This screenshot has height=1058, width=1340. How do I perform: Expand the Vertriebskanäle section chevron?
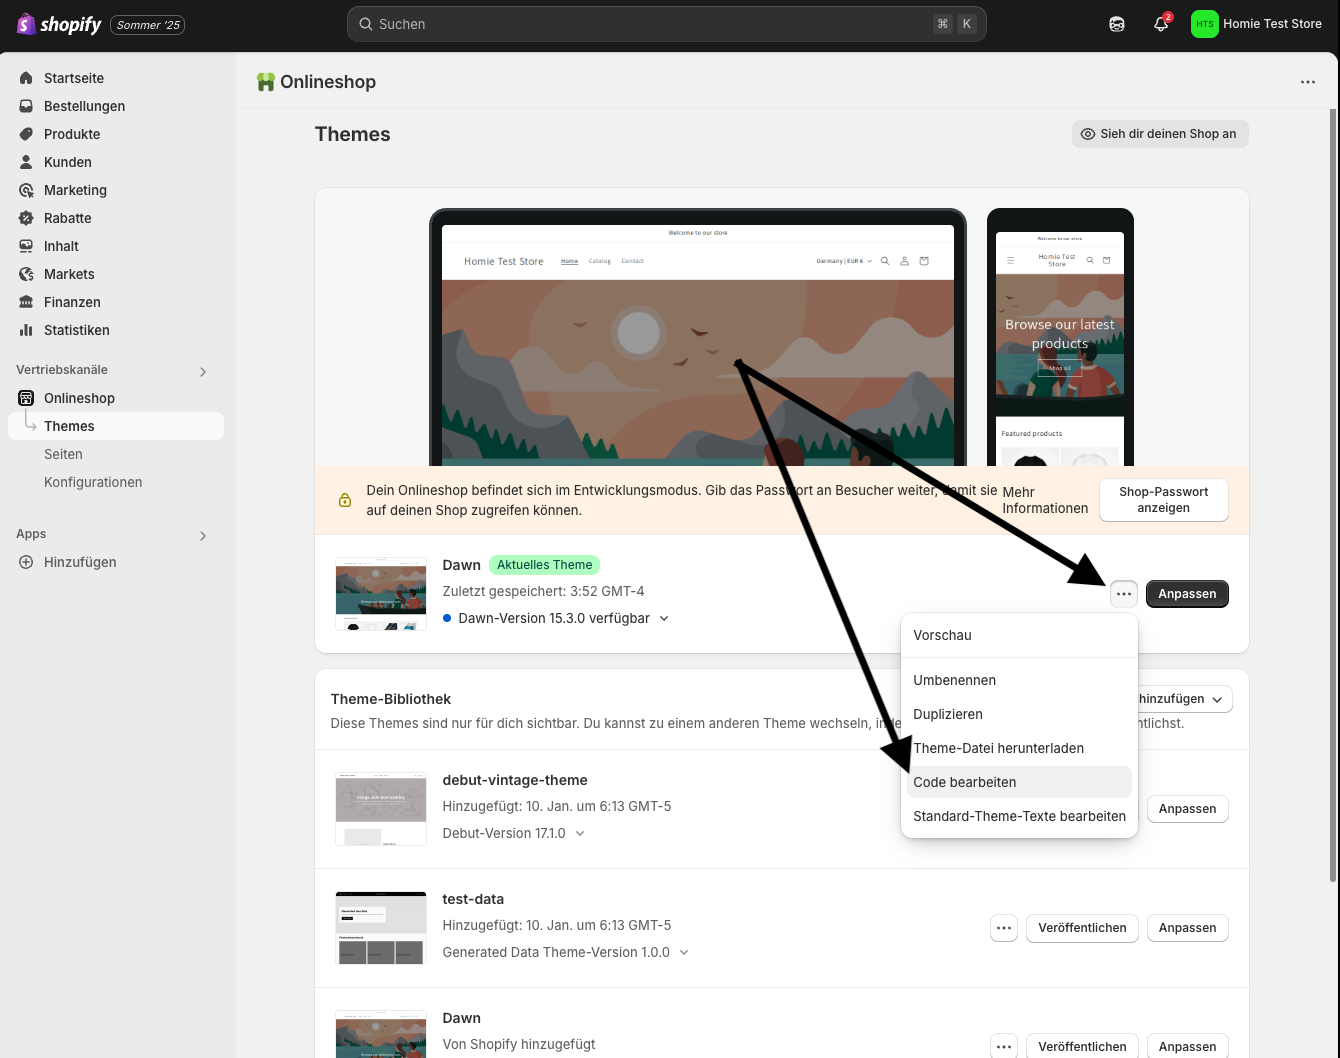(x=203, y=370)
